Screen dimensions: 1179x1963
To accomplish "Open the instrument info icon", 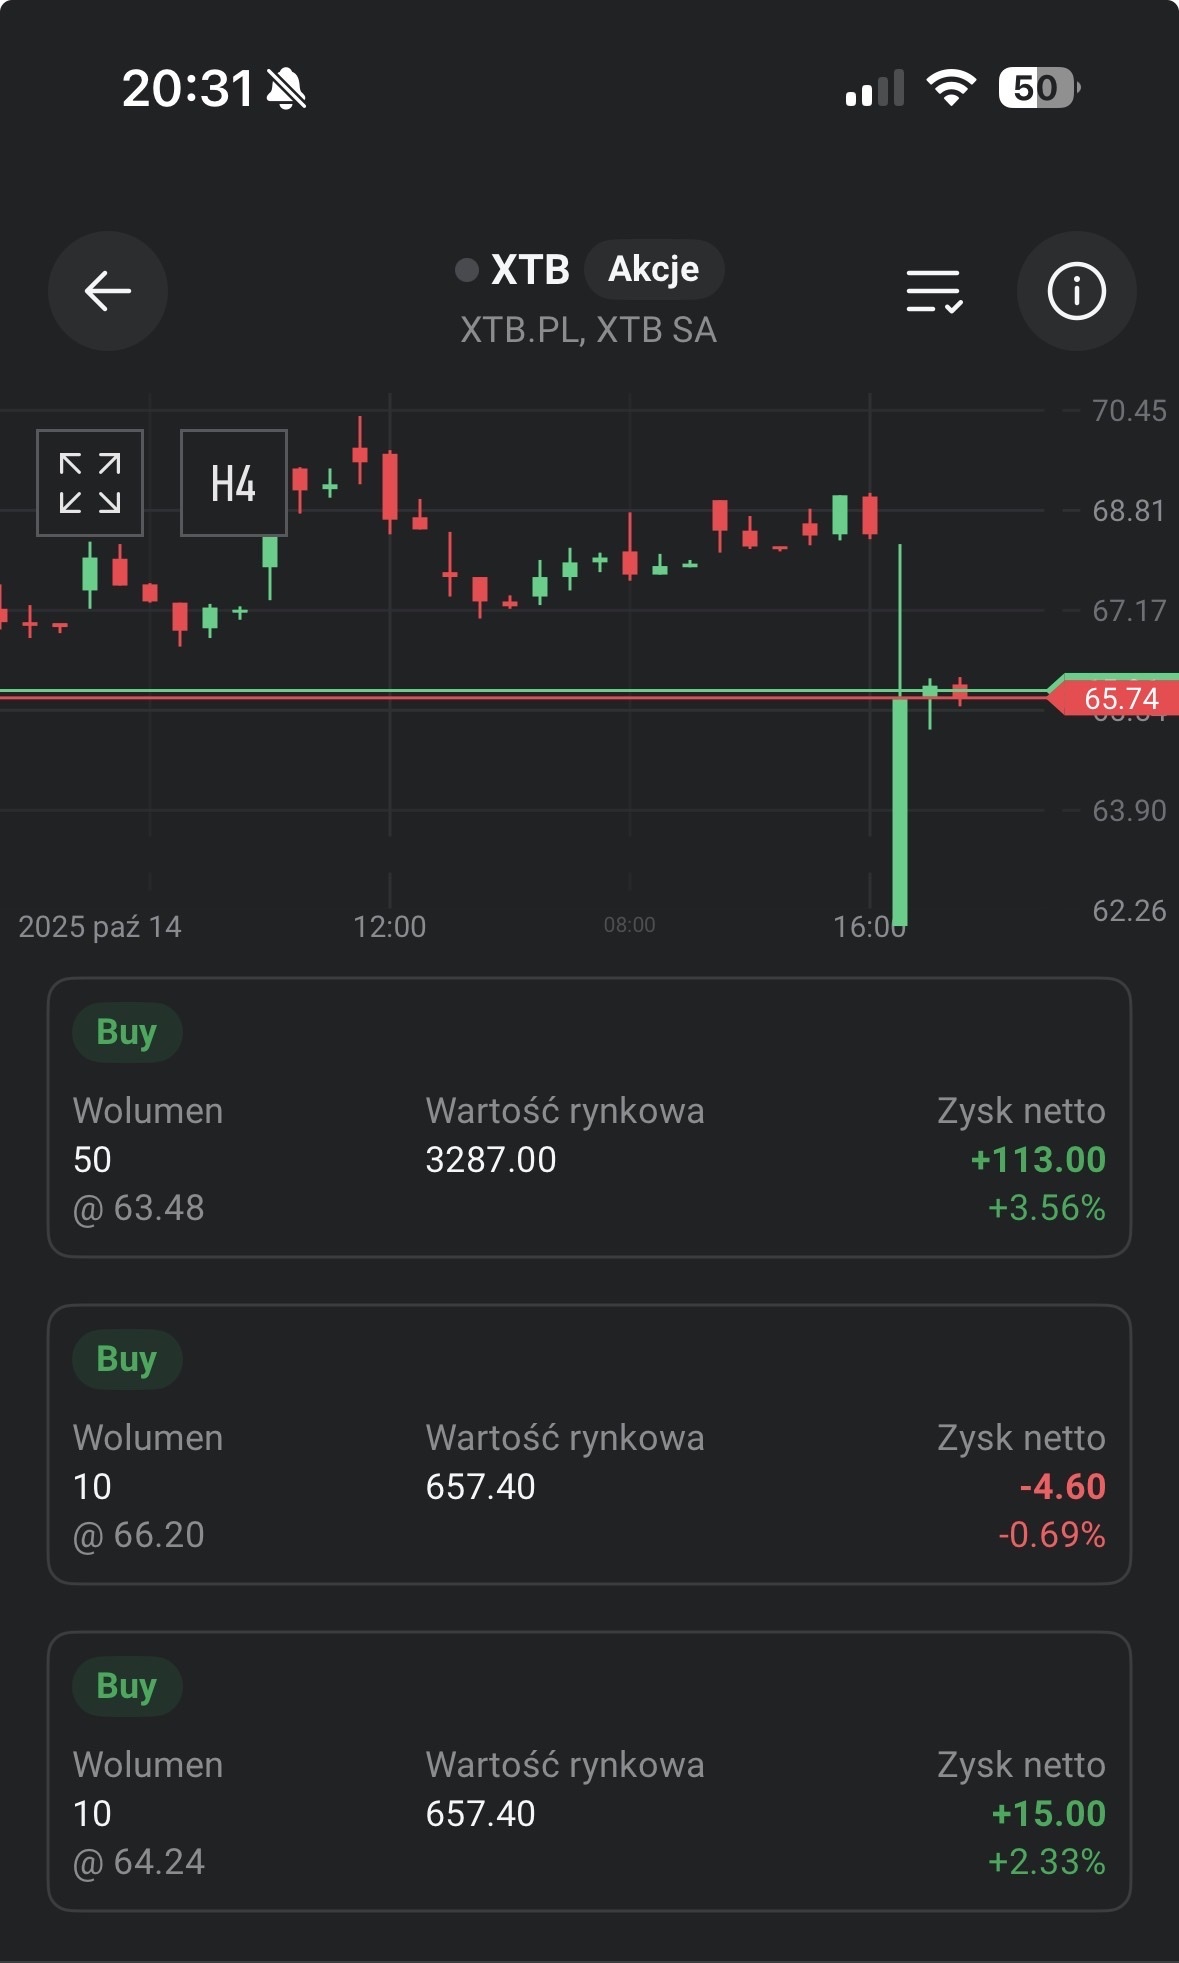I will click(x=1076, y=291).
